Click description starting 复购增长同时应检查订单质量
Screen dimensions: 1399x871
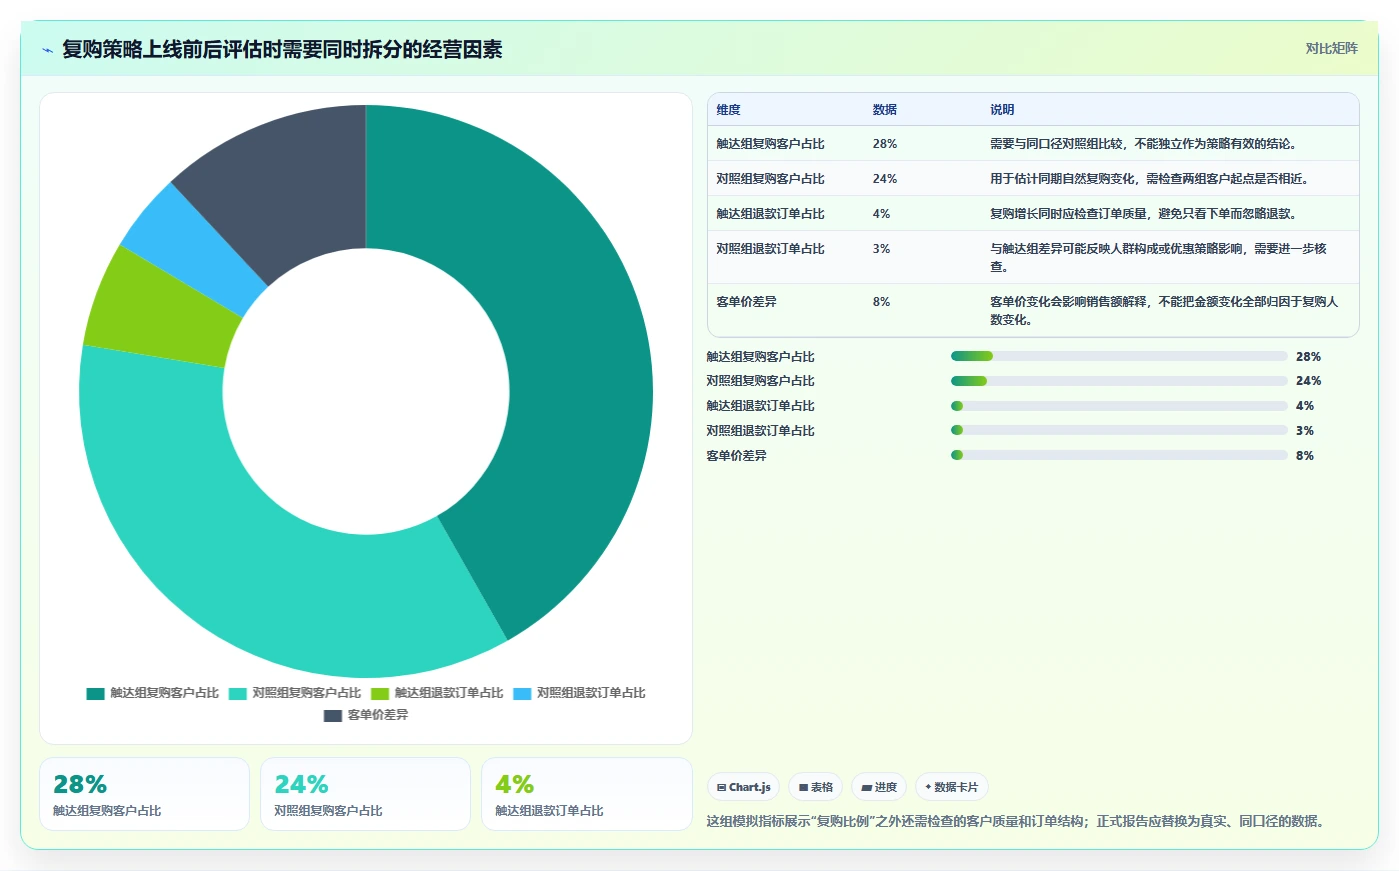coord(1143,214)
